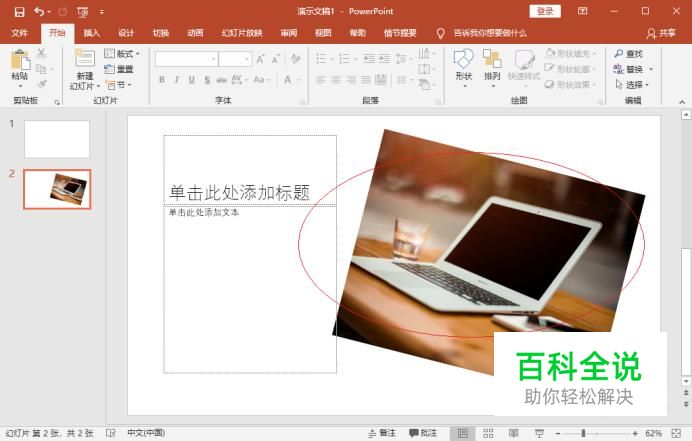Copy the selection with the copy icon

(41, 69)
